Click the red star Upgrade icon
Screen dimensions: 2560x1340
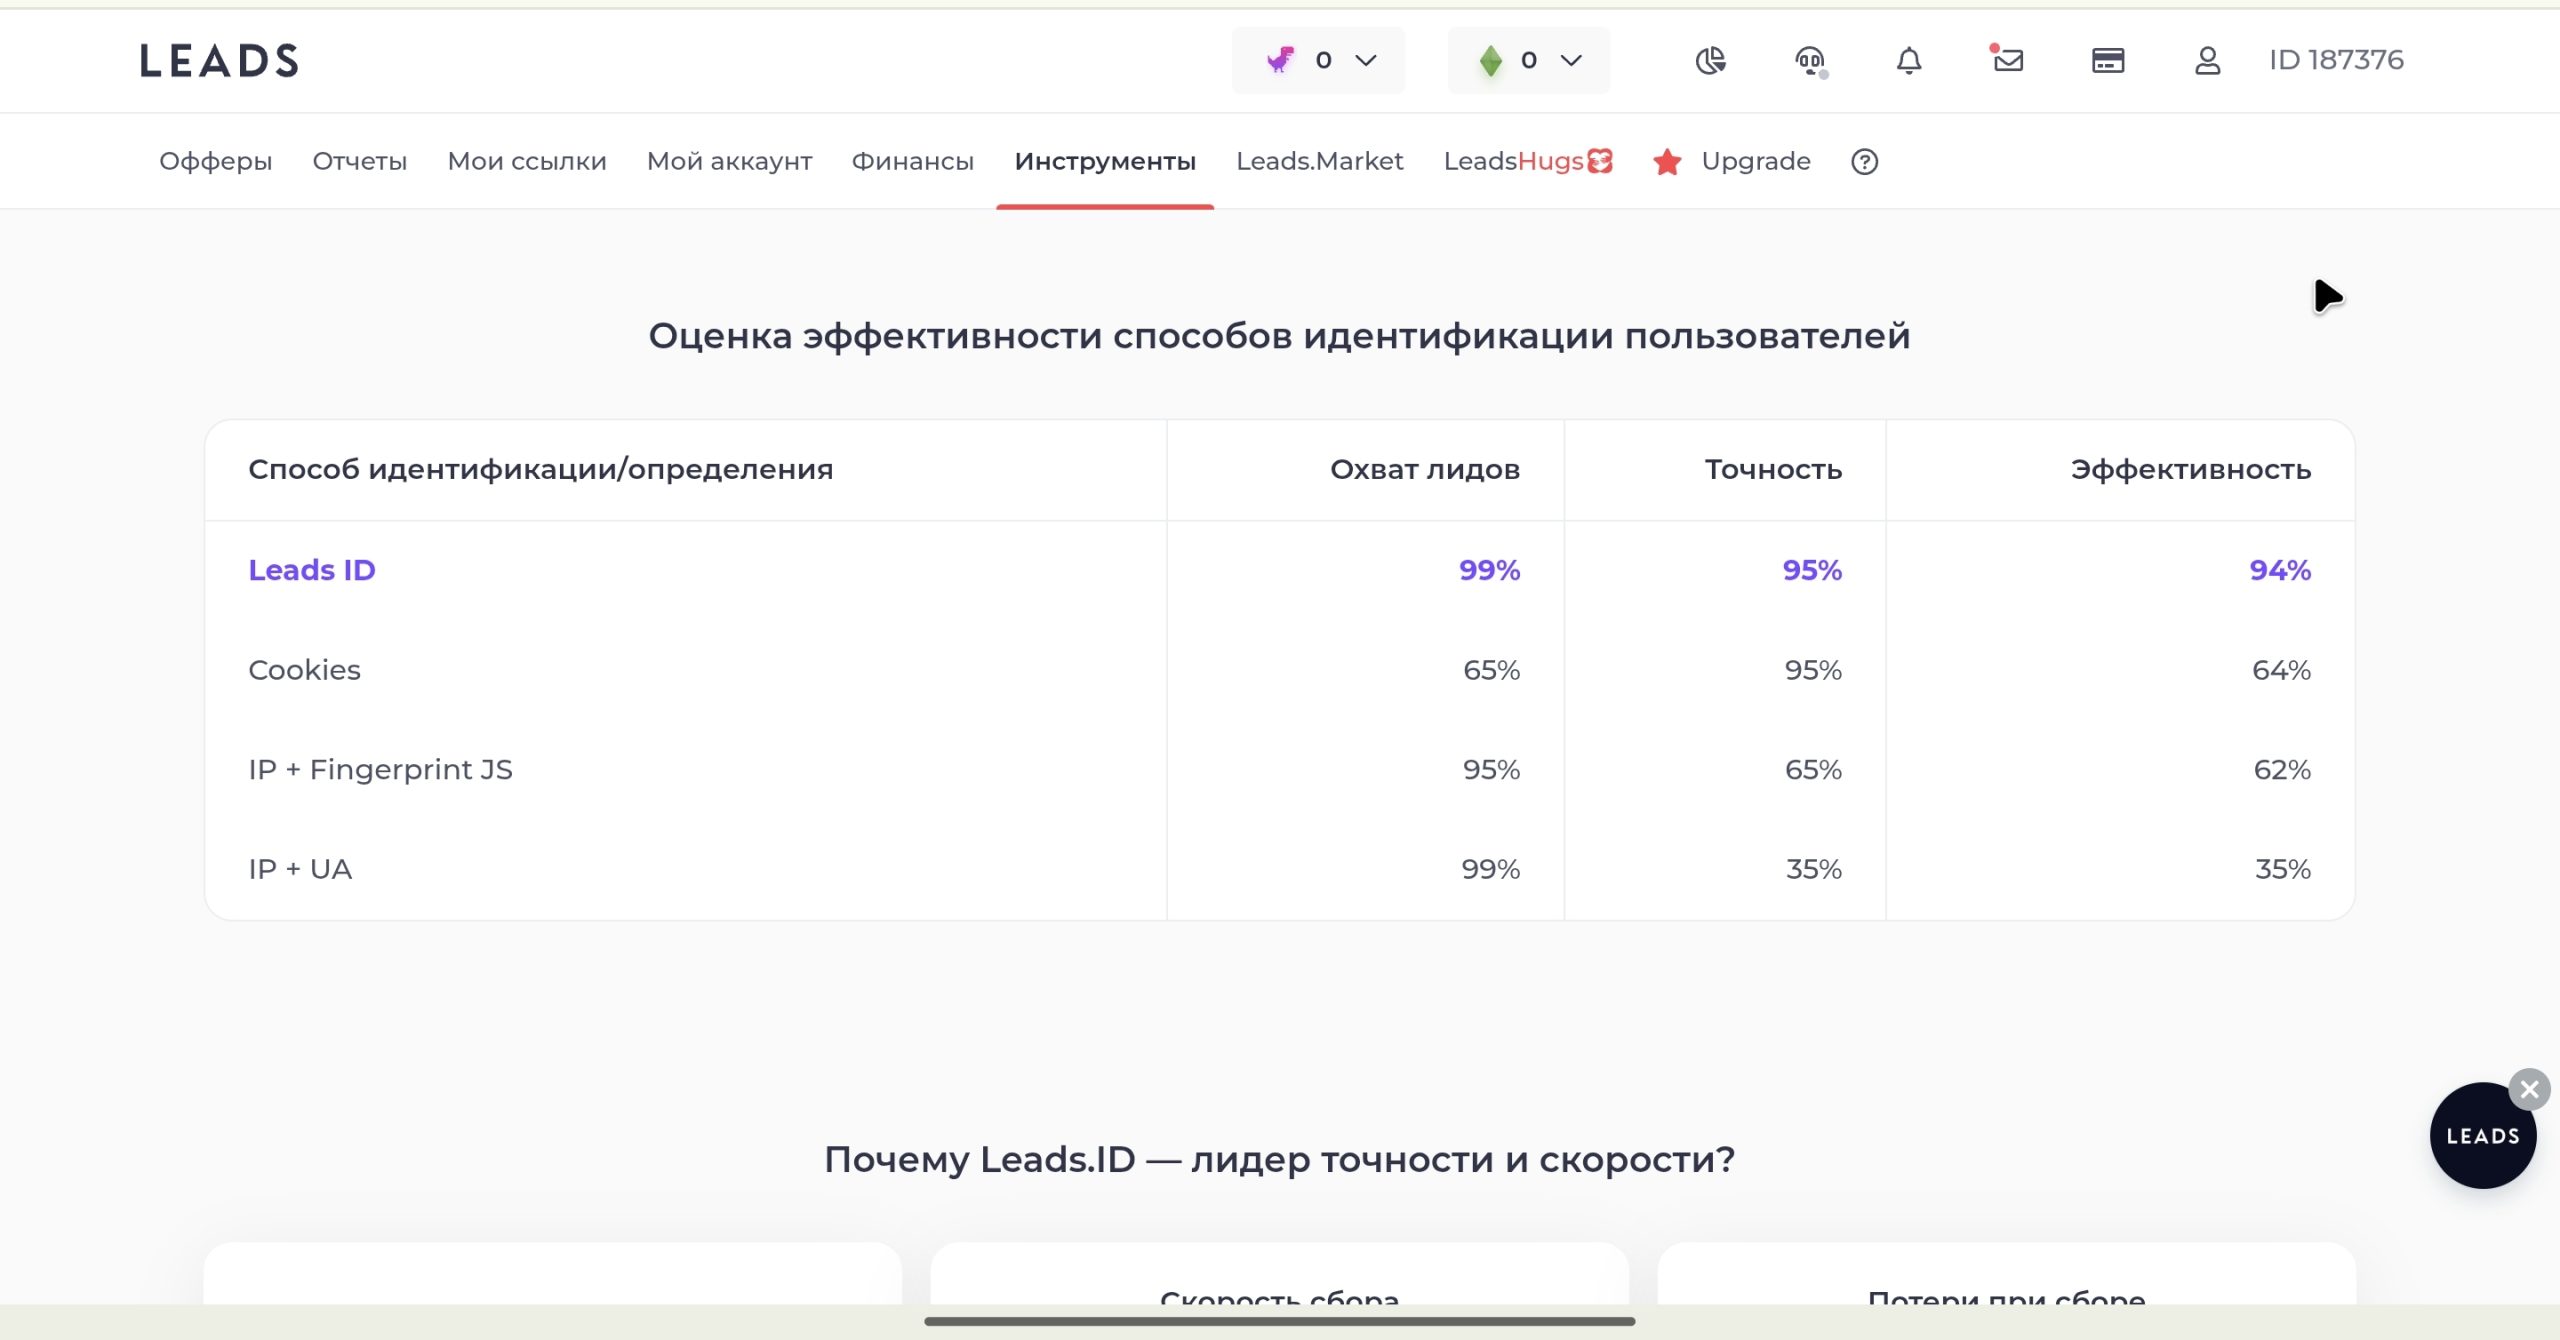[x=1667, y=161]
